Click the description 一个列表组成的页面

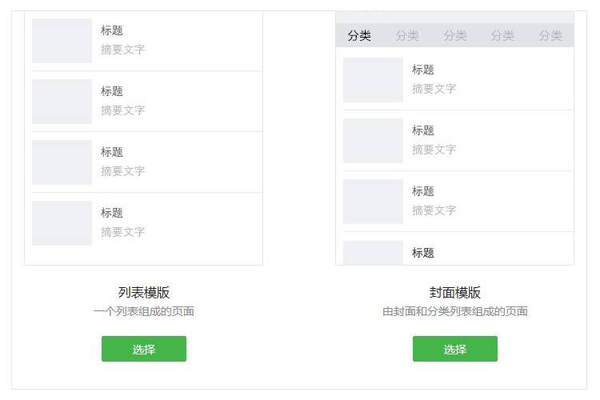pos(143,312)
